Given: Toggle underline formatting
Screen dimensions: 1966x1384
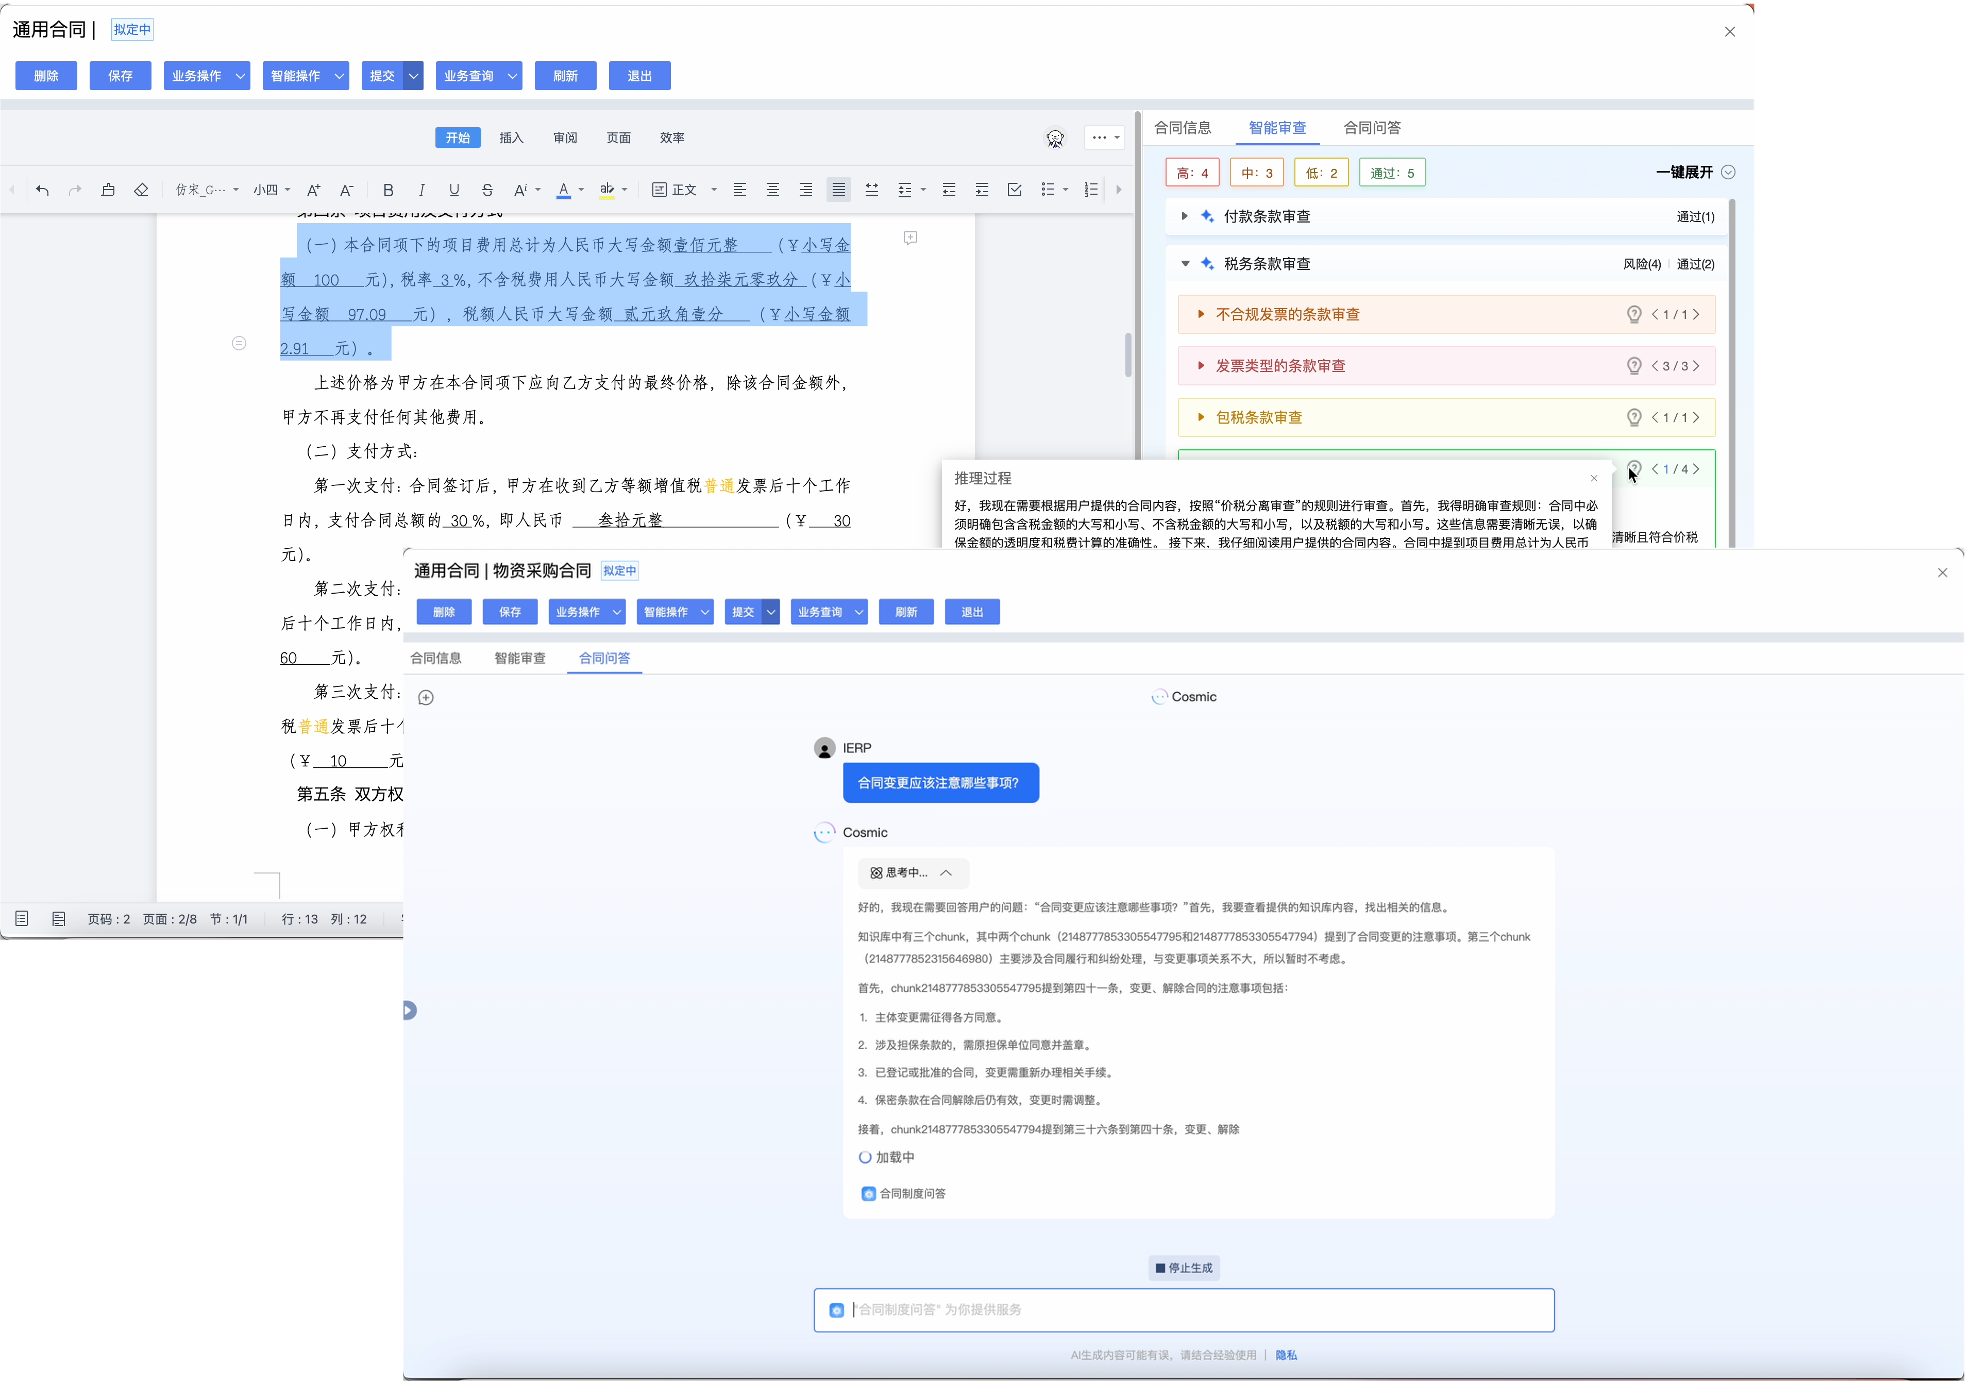Looking at the screenshot, I should pos(454,190).
